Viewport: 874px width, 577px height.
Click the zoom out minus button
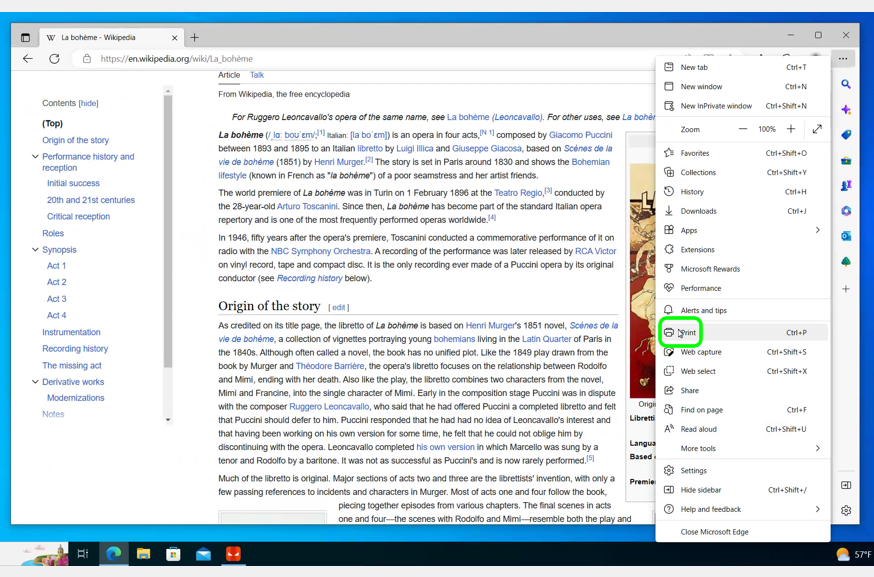pyautogui.click(x=743, y=129)
